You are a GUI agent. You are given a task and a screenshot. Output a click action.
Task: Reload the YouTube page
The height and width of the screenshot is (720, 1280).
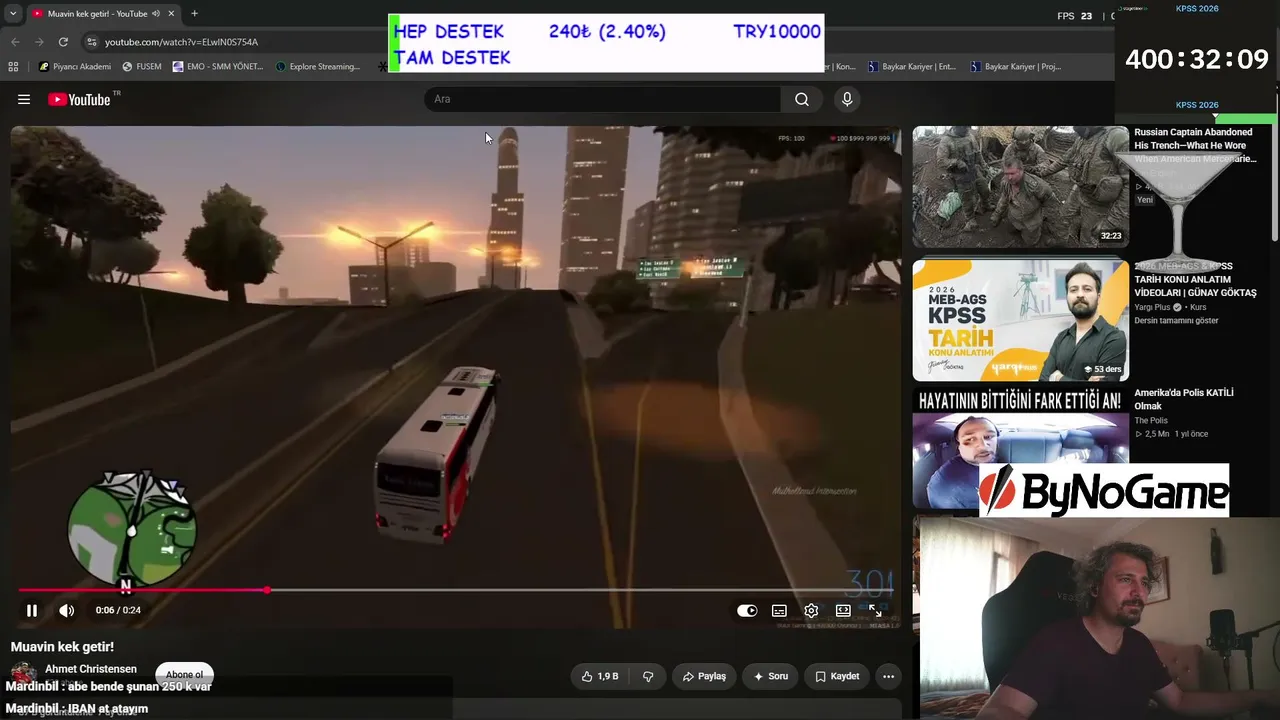pyautogui.click(x=63, y=42)
